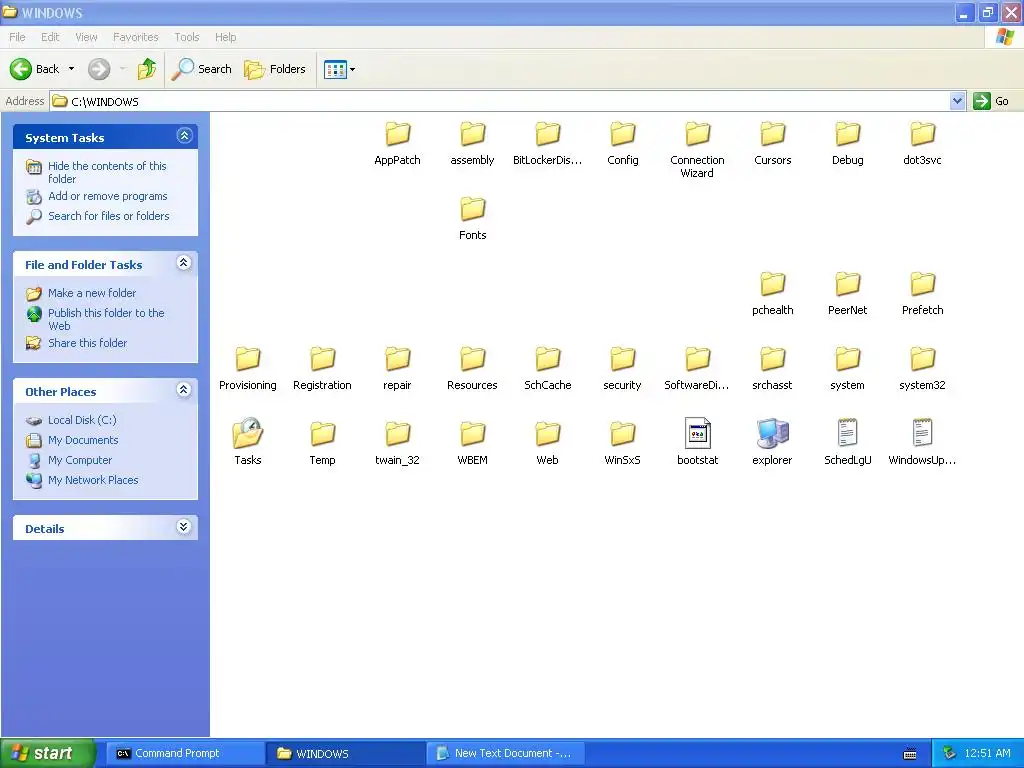Select the system32 folder
Viewport: 1024px width, 768px height.
tap(922, 369)
